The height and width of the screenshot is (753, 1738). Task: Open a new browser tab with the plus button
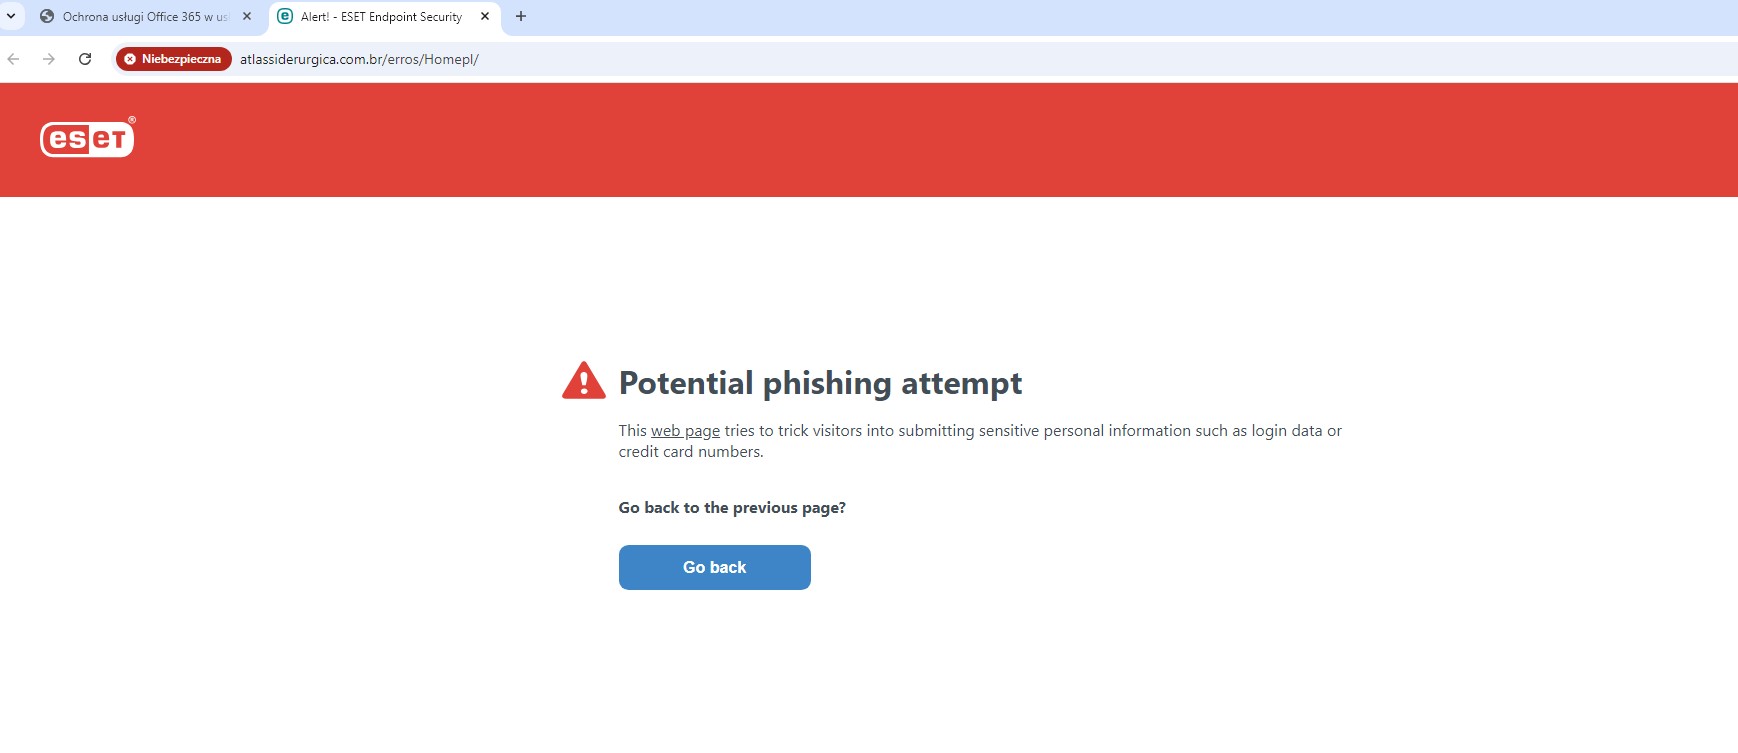tap(521, 17)
